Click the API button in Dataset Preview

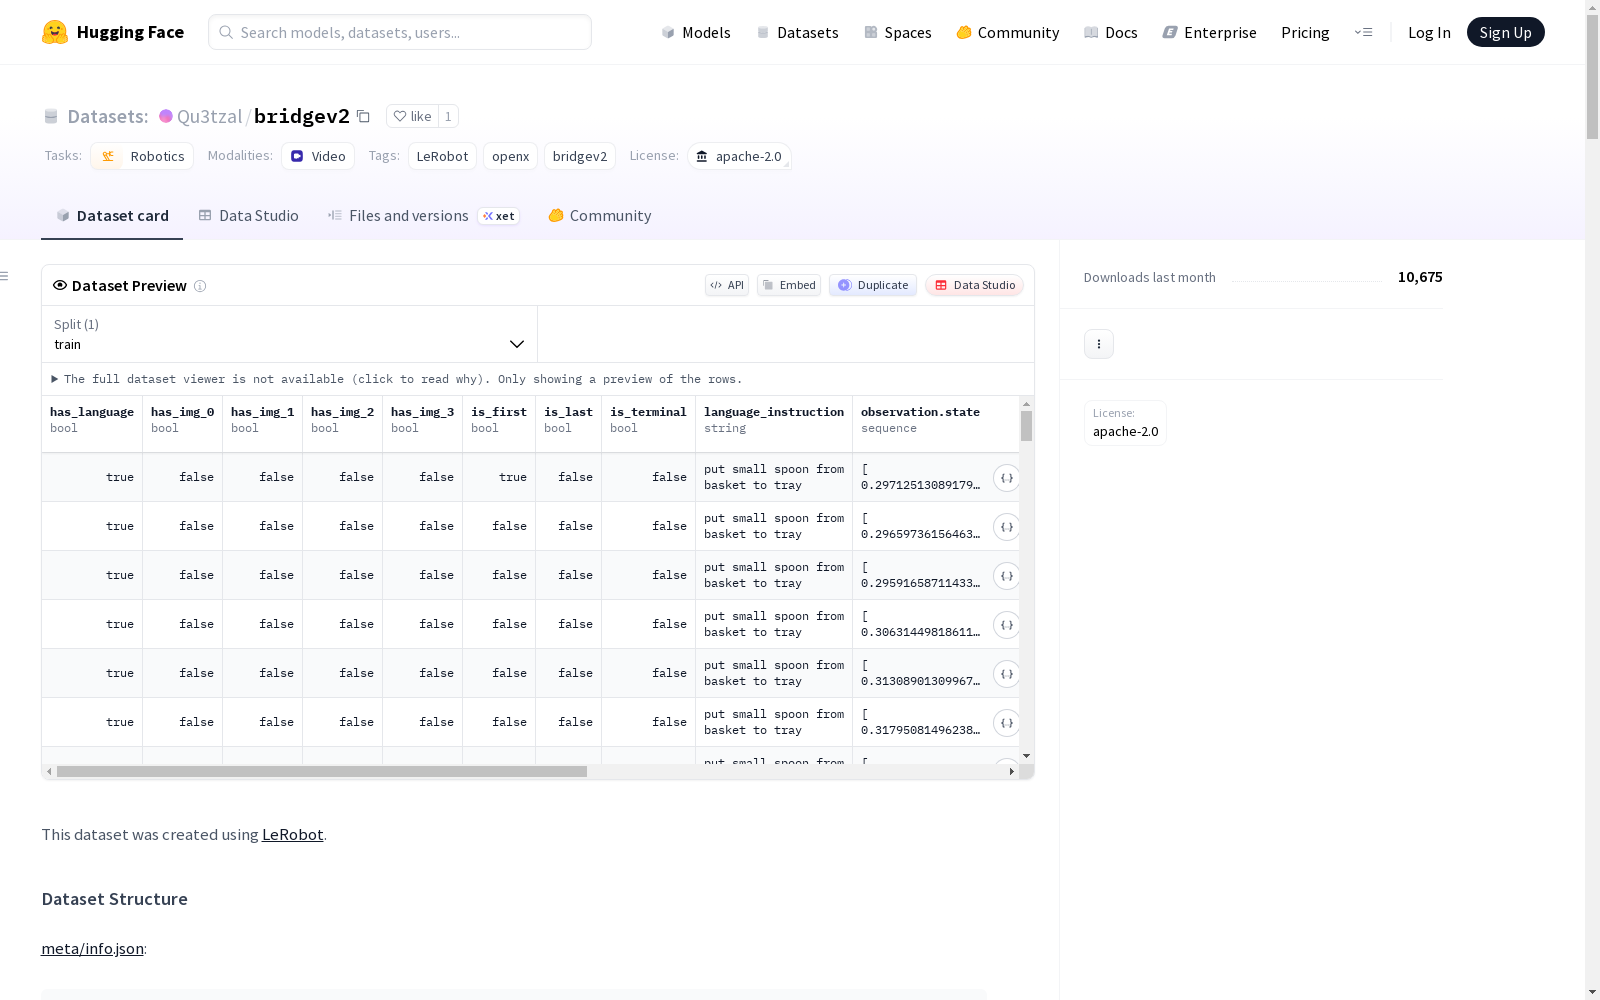pos(727,285)
